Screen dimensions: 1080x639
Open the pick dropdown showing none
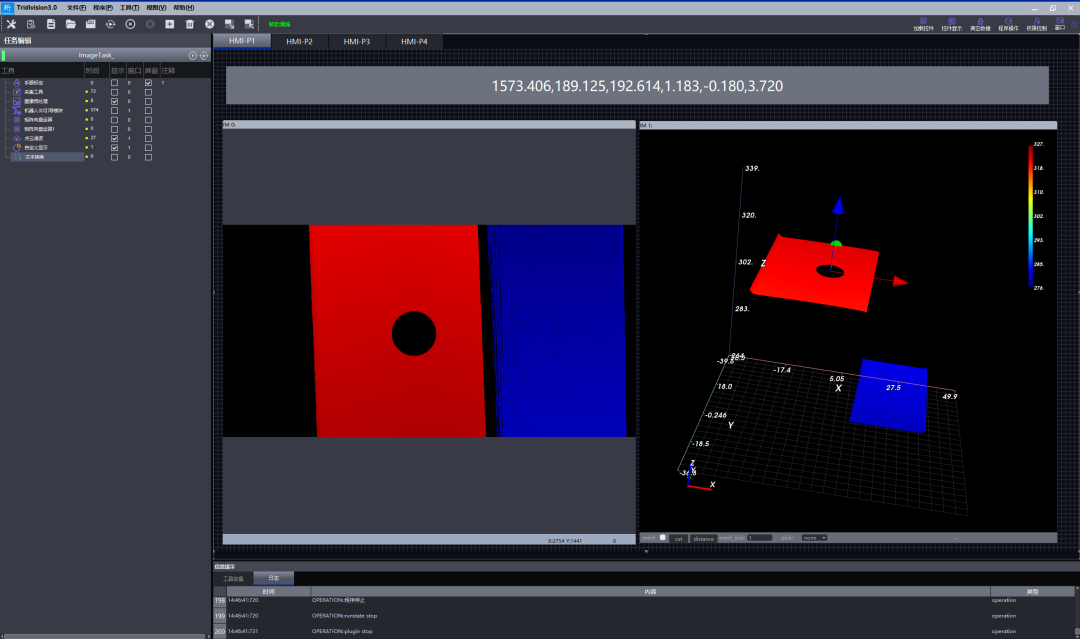pos(814,538)
